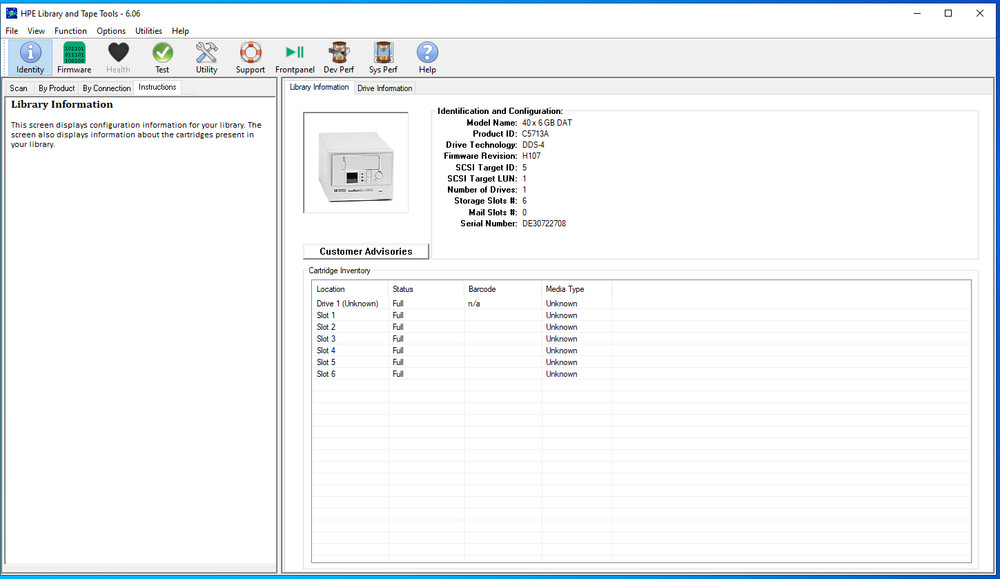Click the firmware revision H107 value
Viewport: 1000px width, 579px height.
(x=531, y=156)
